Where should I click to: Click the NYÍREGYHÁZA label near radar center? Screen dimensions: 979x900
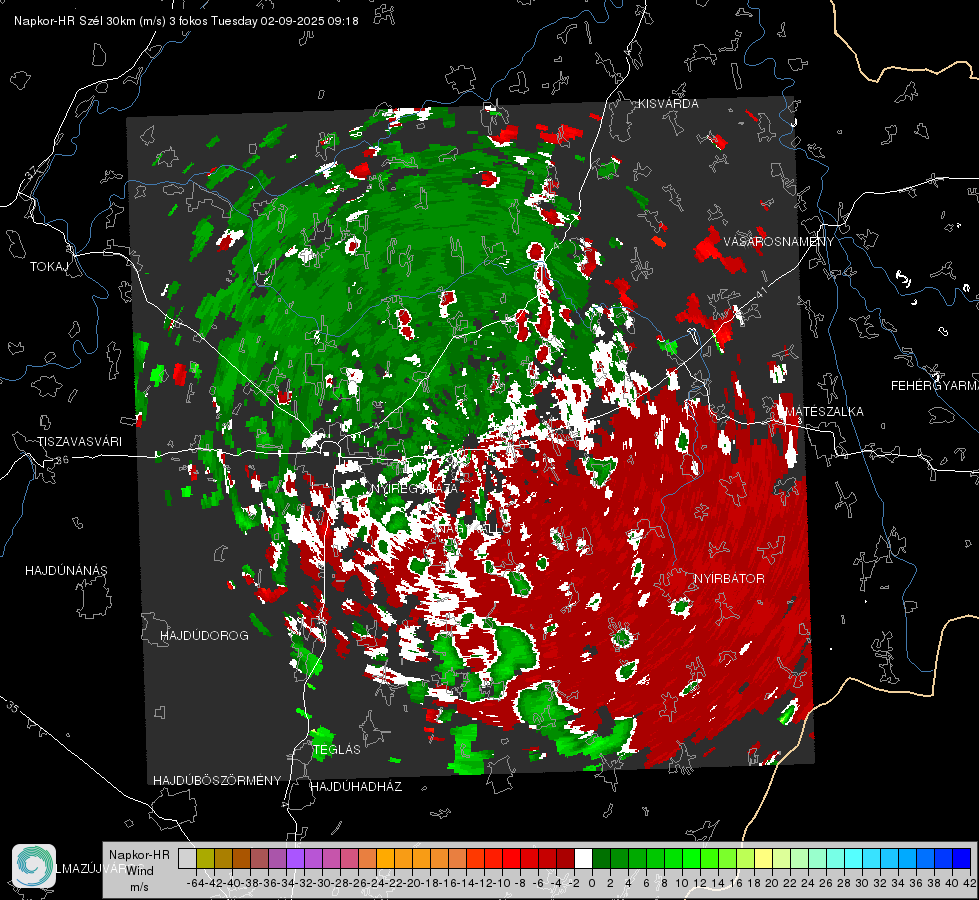click(x=415, y=488)
